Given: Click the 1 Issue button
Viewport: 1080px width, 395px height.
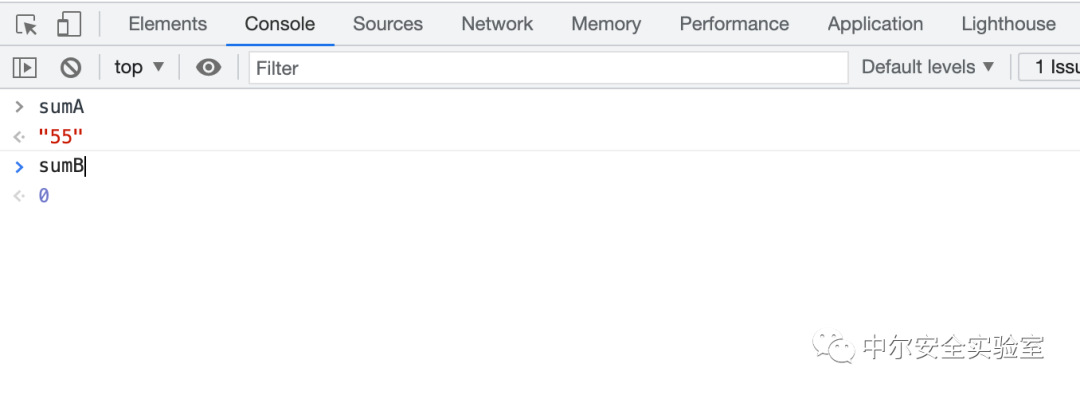Looking at the screenshot, I should click(x=1049, y=67).
